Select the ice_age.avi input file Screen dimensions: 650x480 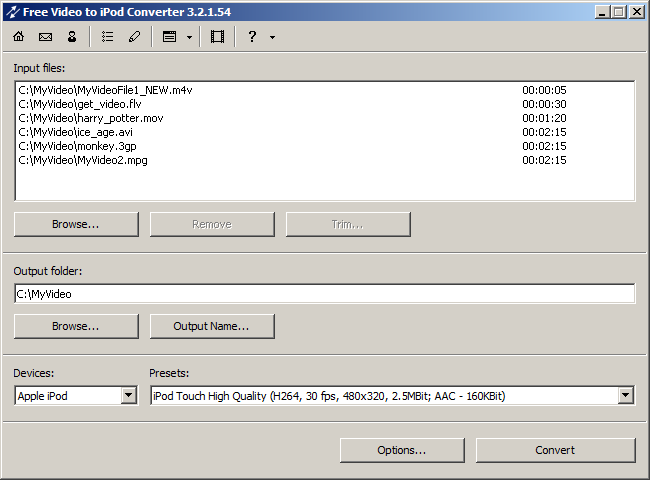tap(76, 132)
